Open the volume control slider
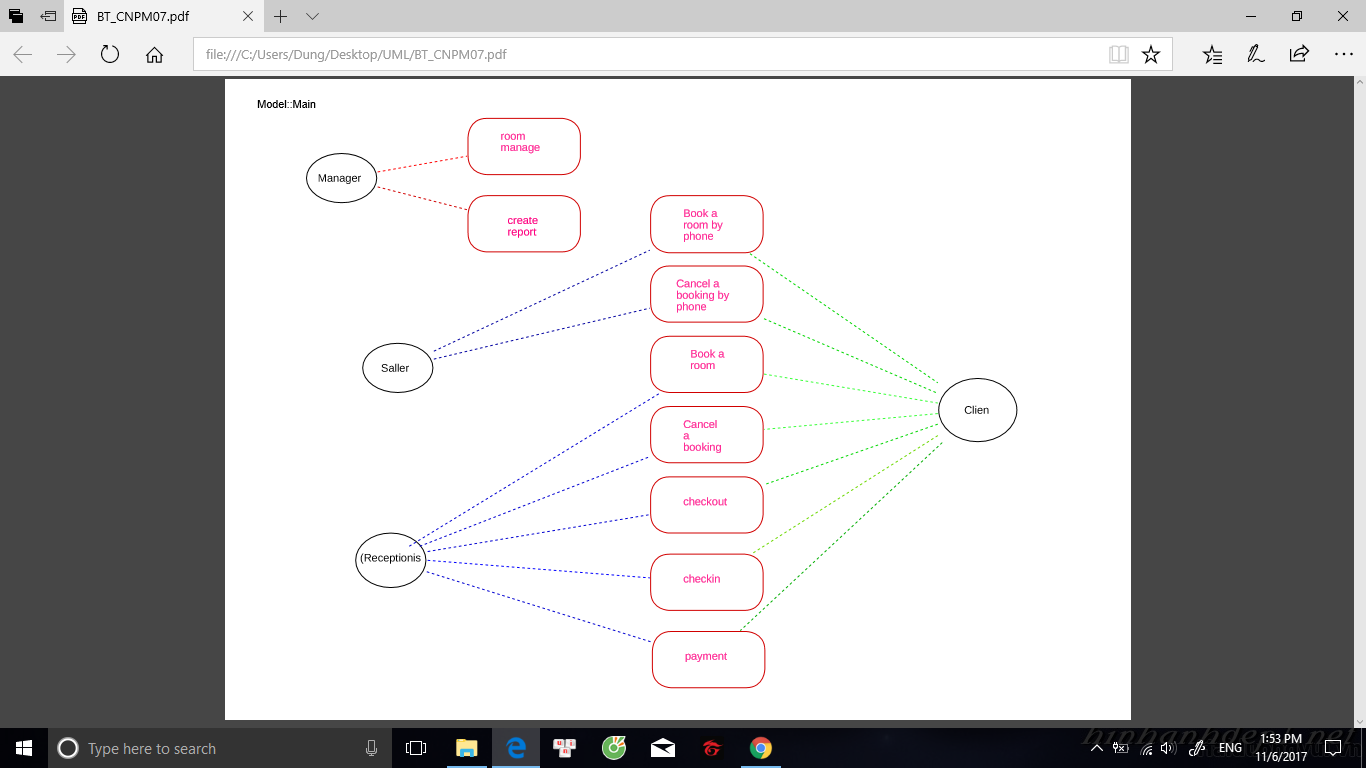The image size is (1366, 768). [1166, 748]
